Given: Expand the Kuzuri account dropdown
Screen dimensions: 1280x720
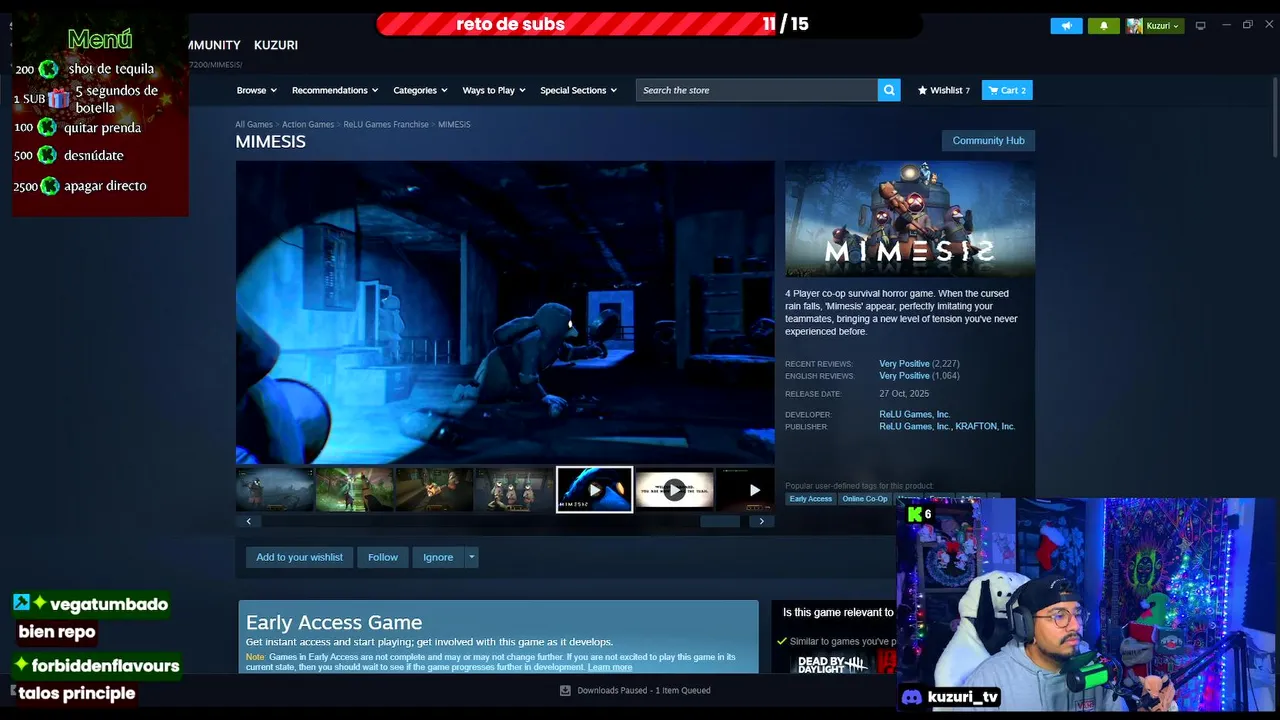Looking at the screenshot, I should click(1154, 26).
